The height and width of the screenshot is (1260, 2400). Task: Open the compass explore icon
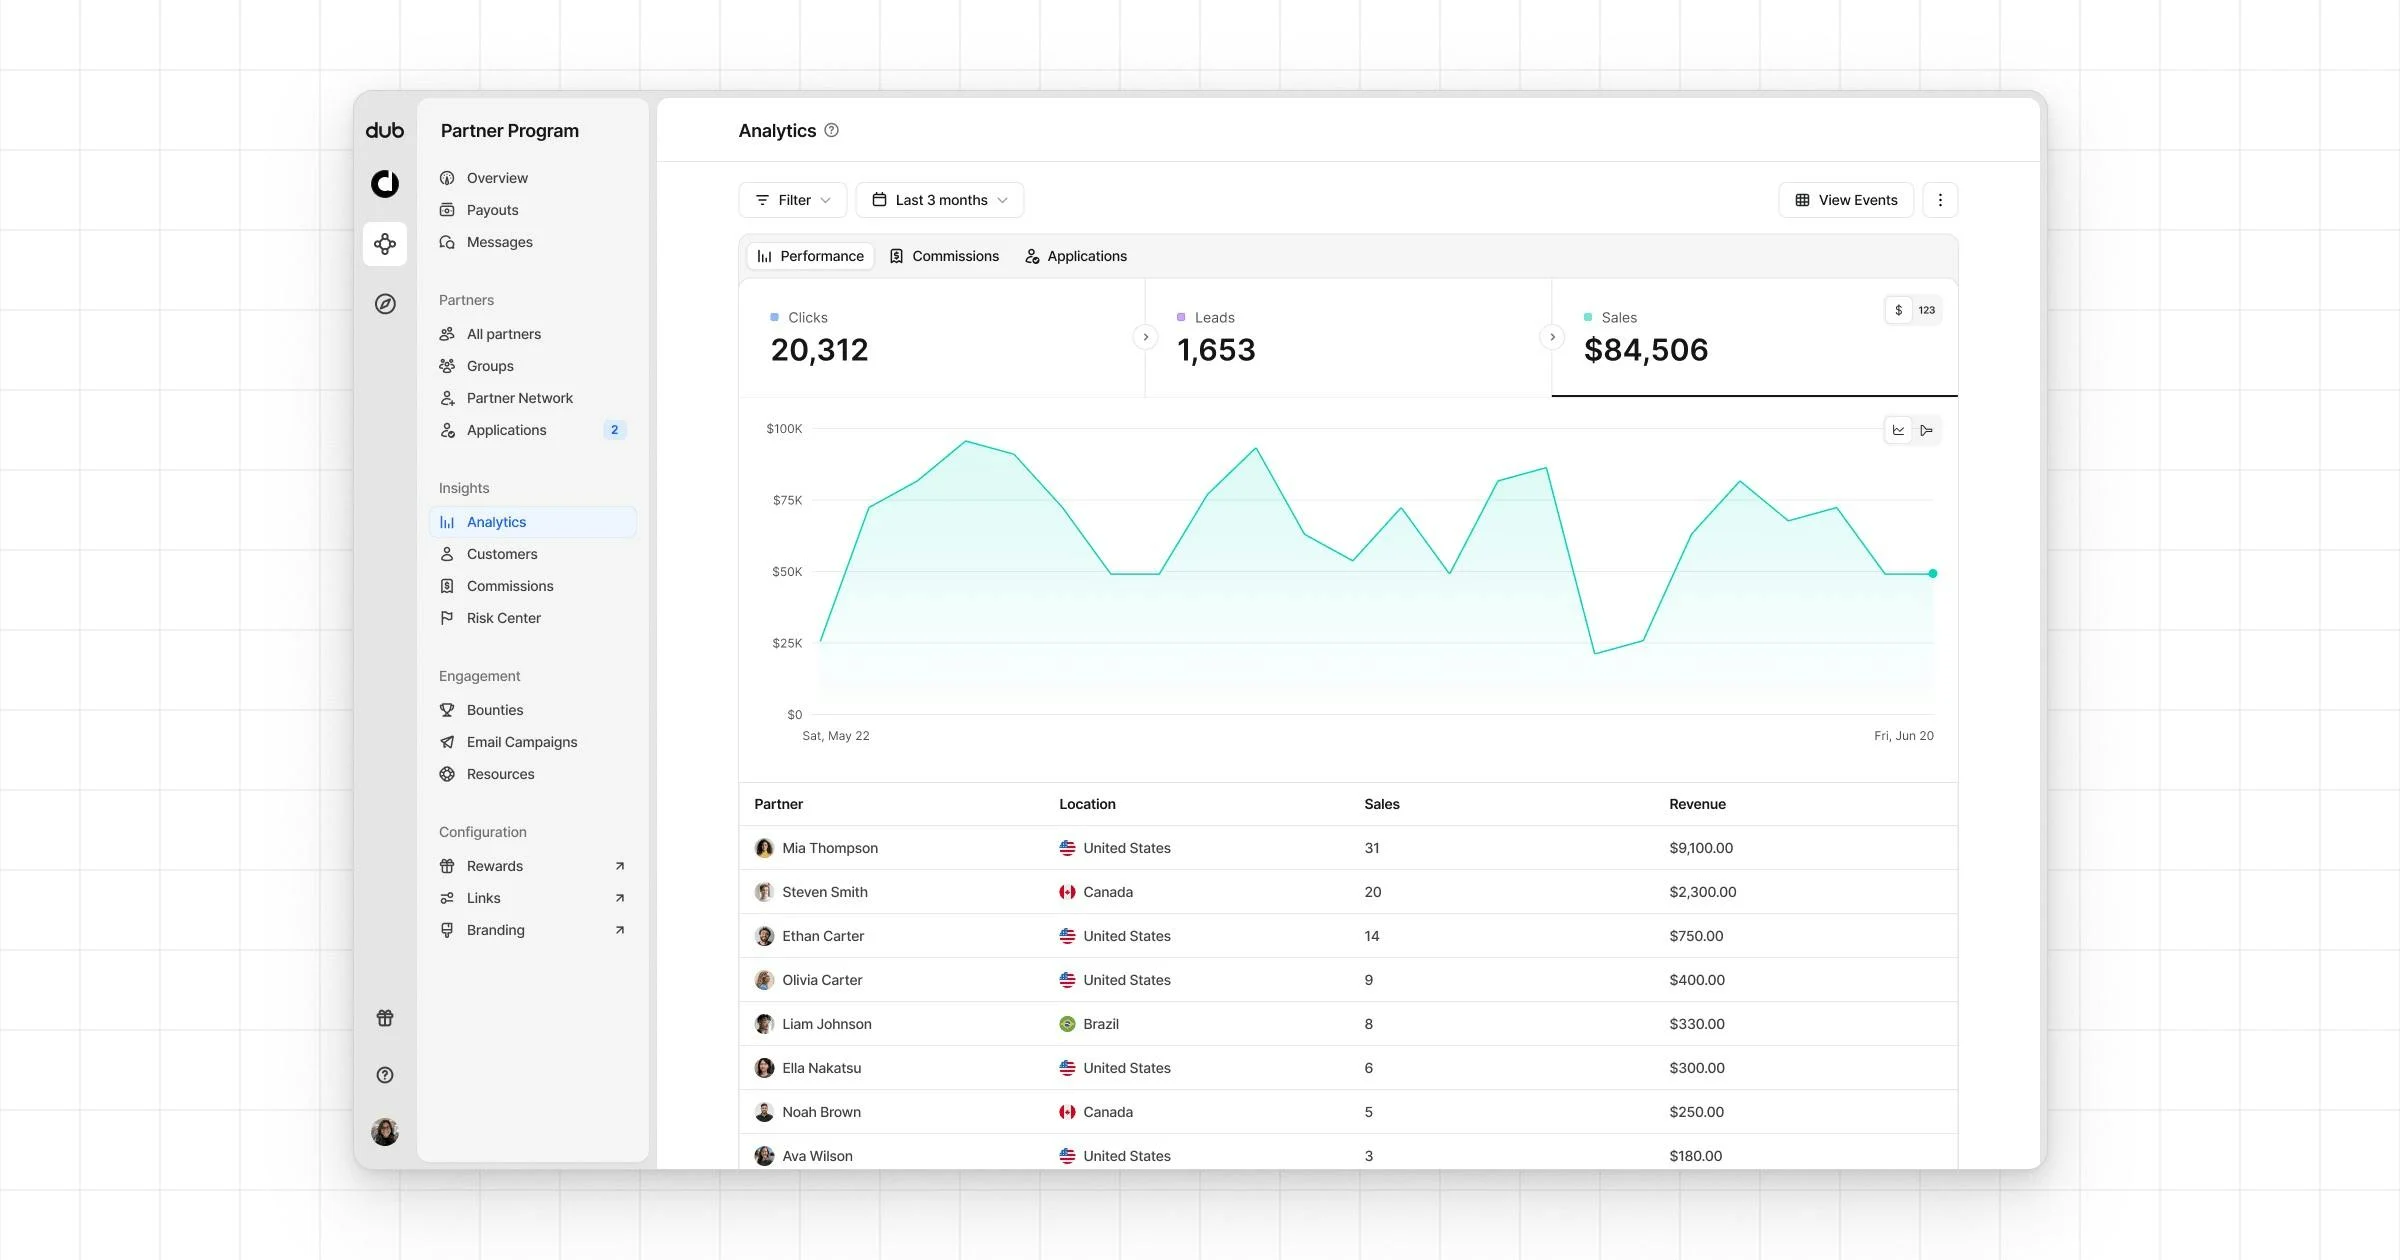click(x=385, y=304)
